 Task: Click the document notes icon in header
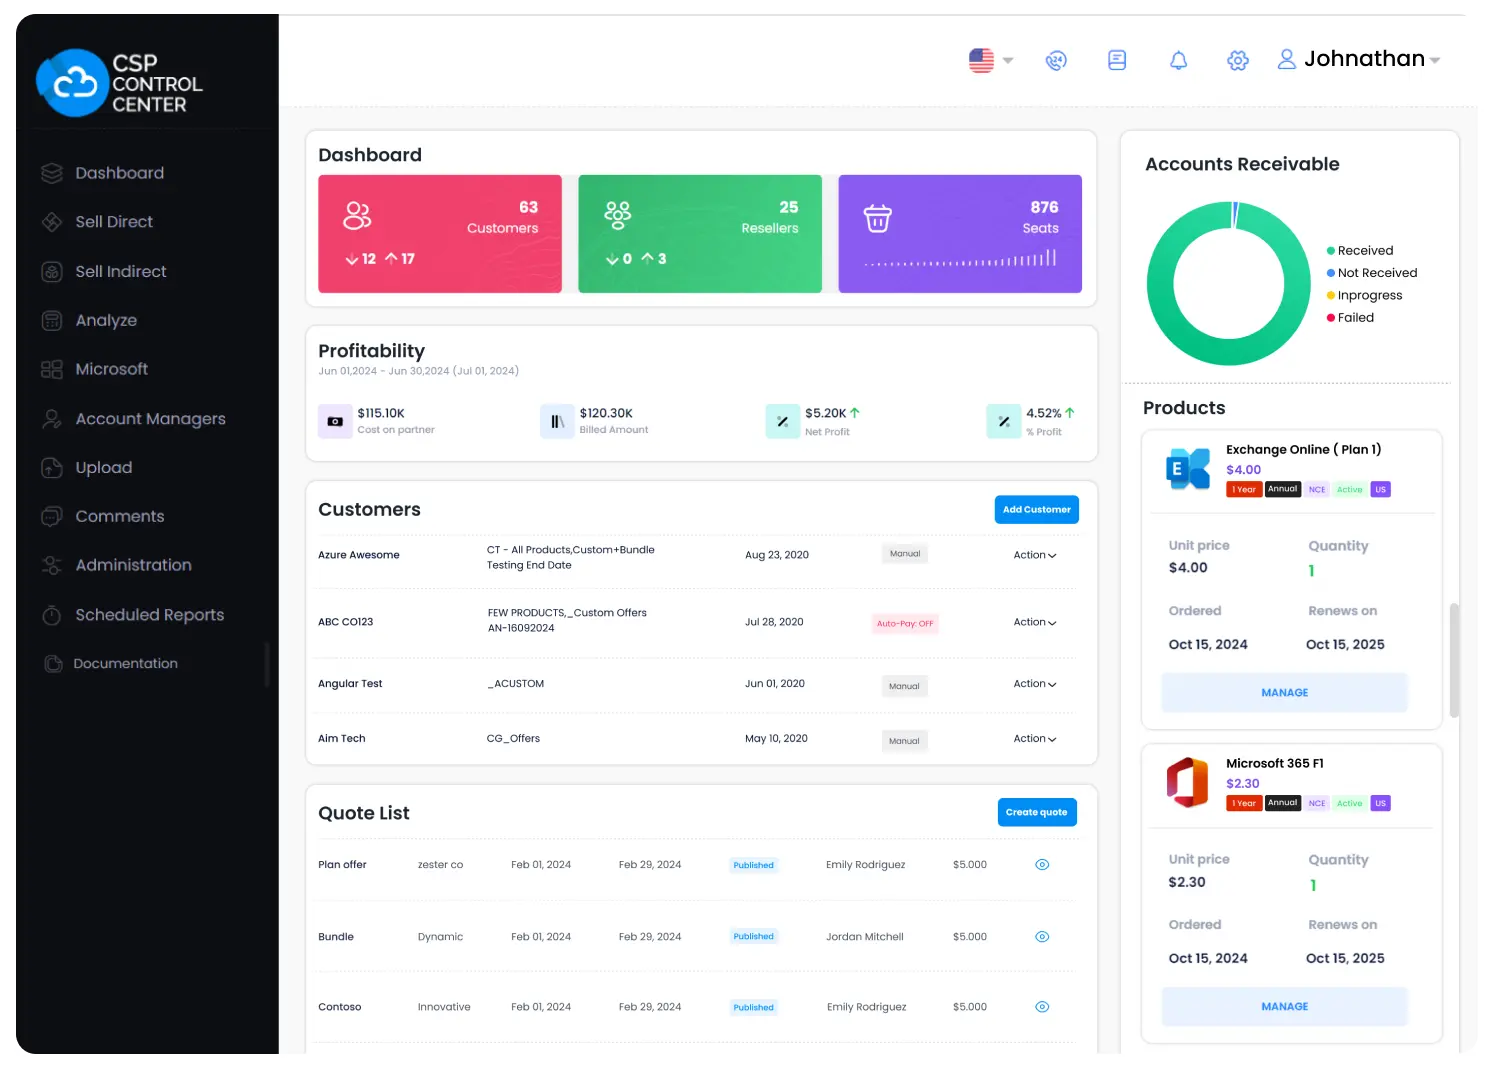click(1117, 61)
